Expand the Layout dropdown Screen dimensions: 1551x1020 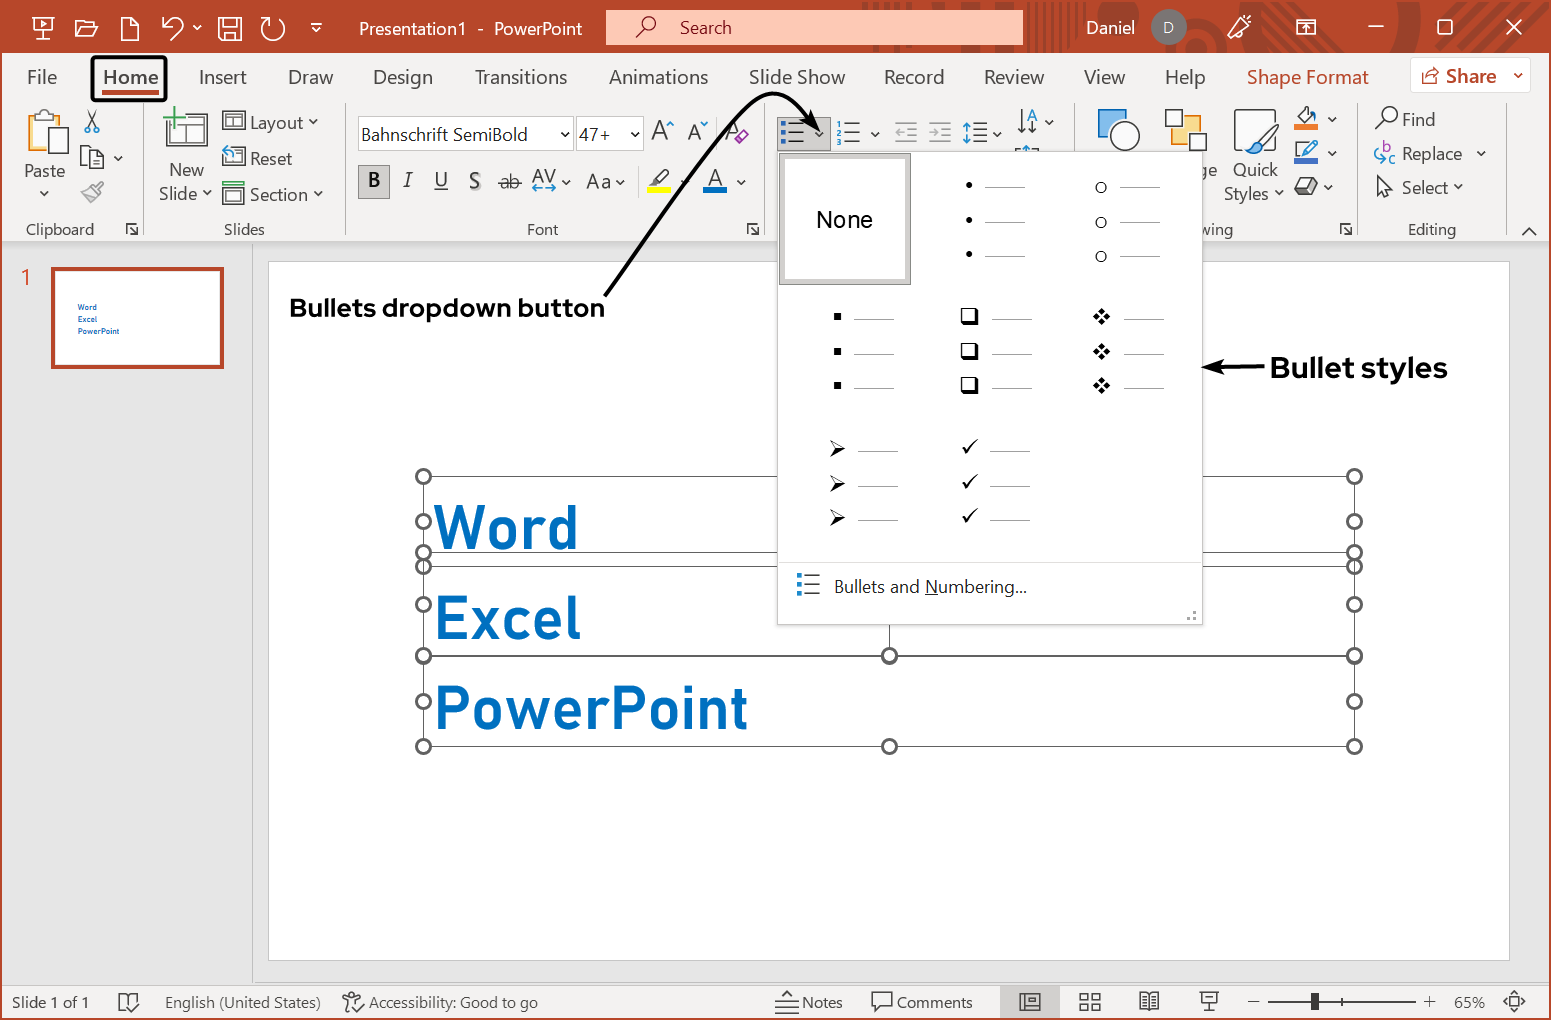tap(270, 122)
